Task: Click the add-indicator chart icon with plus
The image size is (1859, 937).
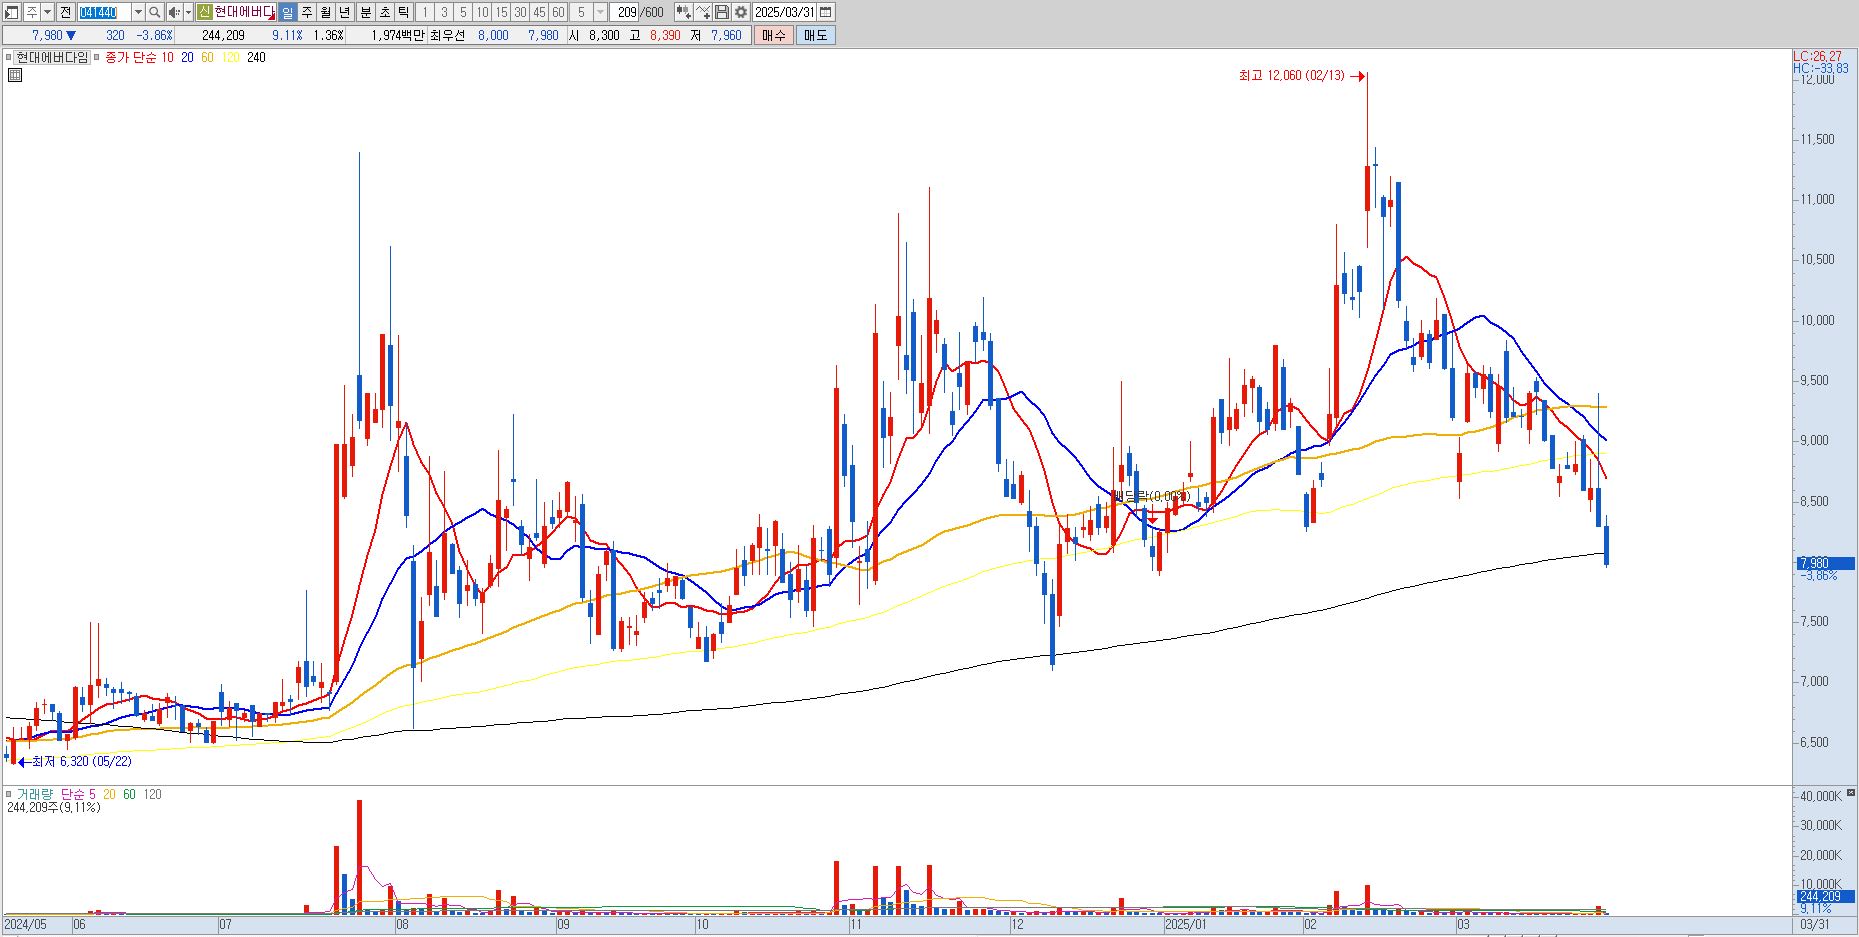Action: [x=683, y=12]
